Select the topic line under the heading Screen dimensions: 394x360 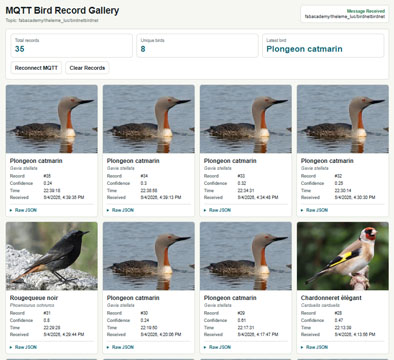52,20
